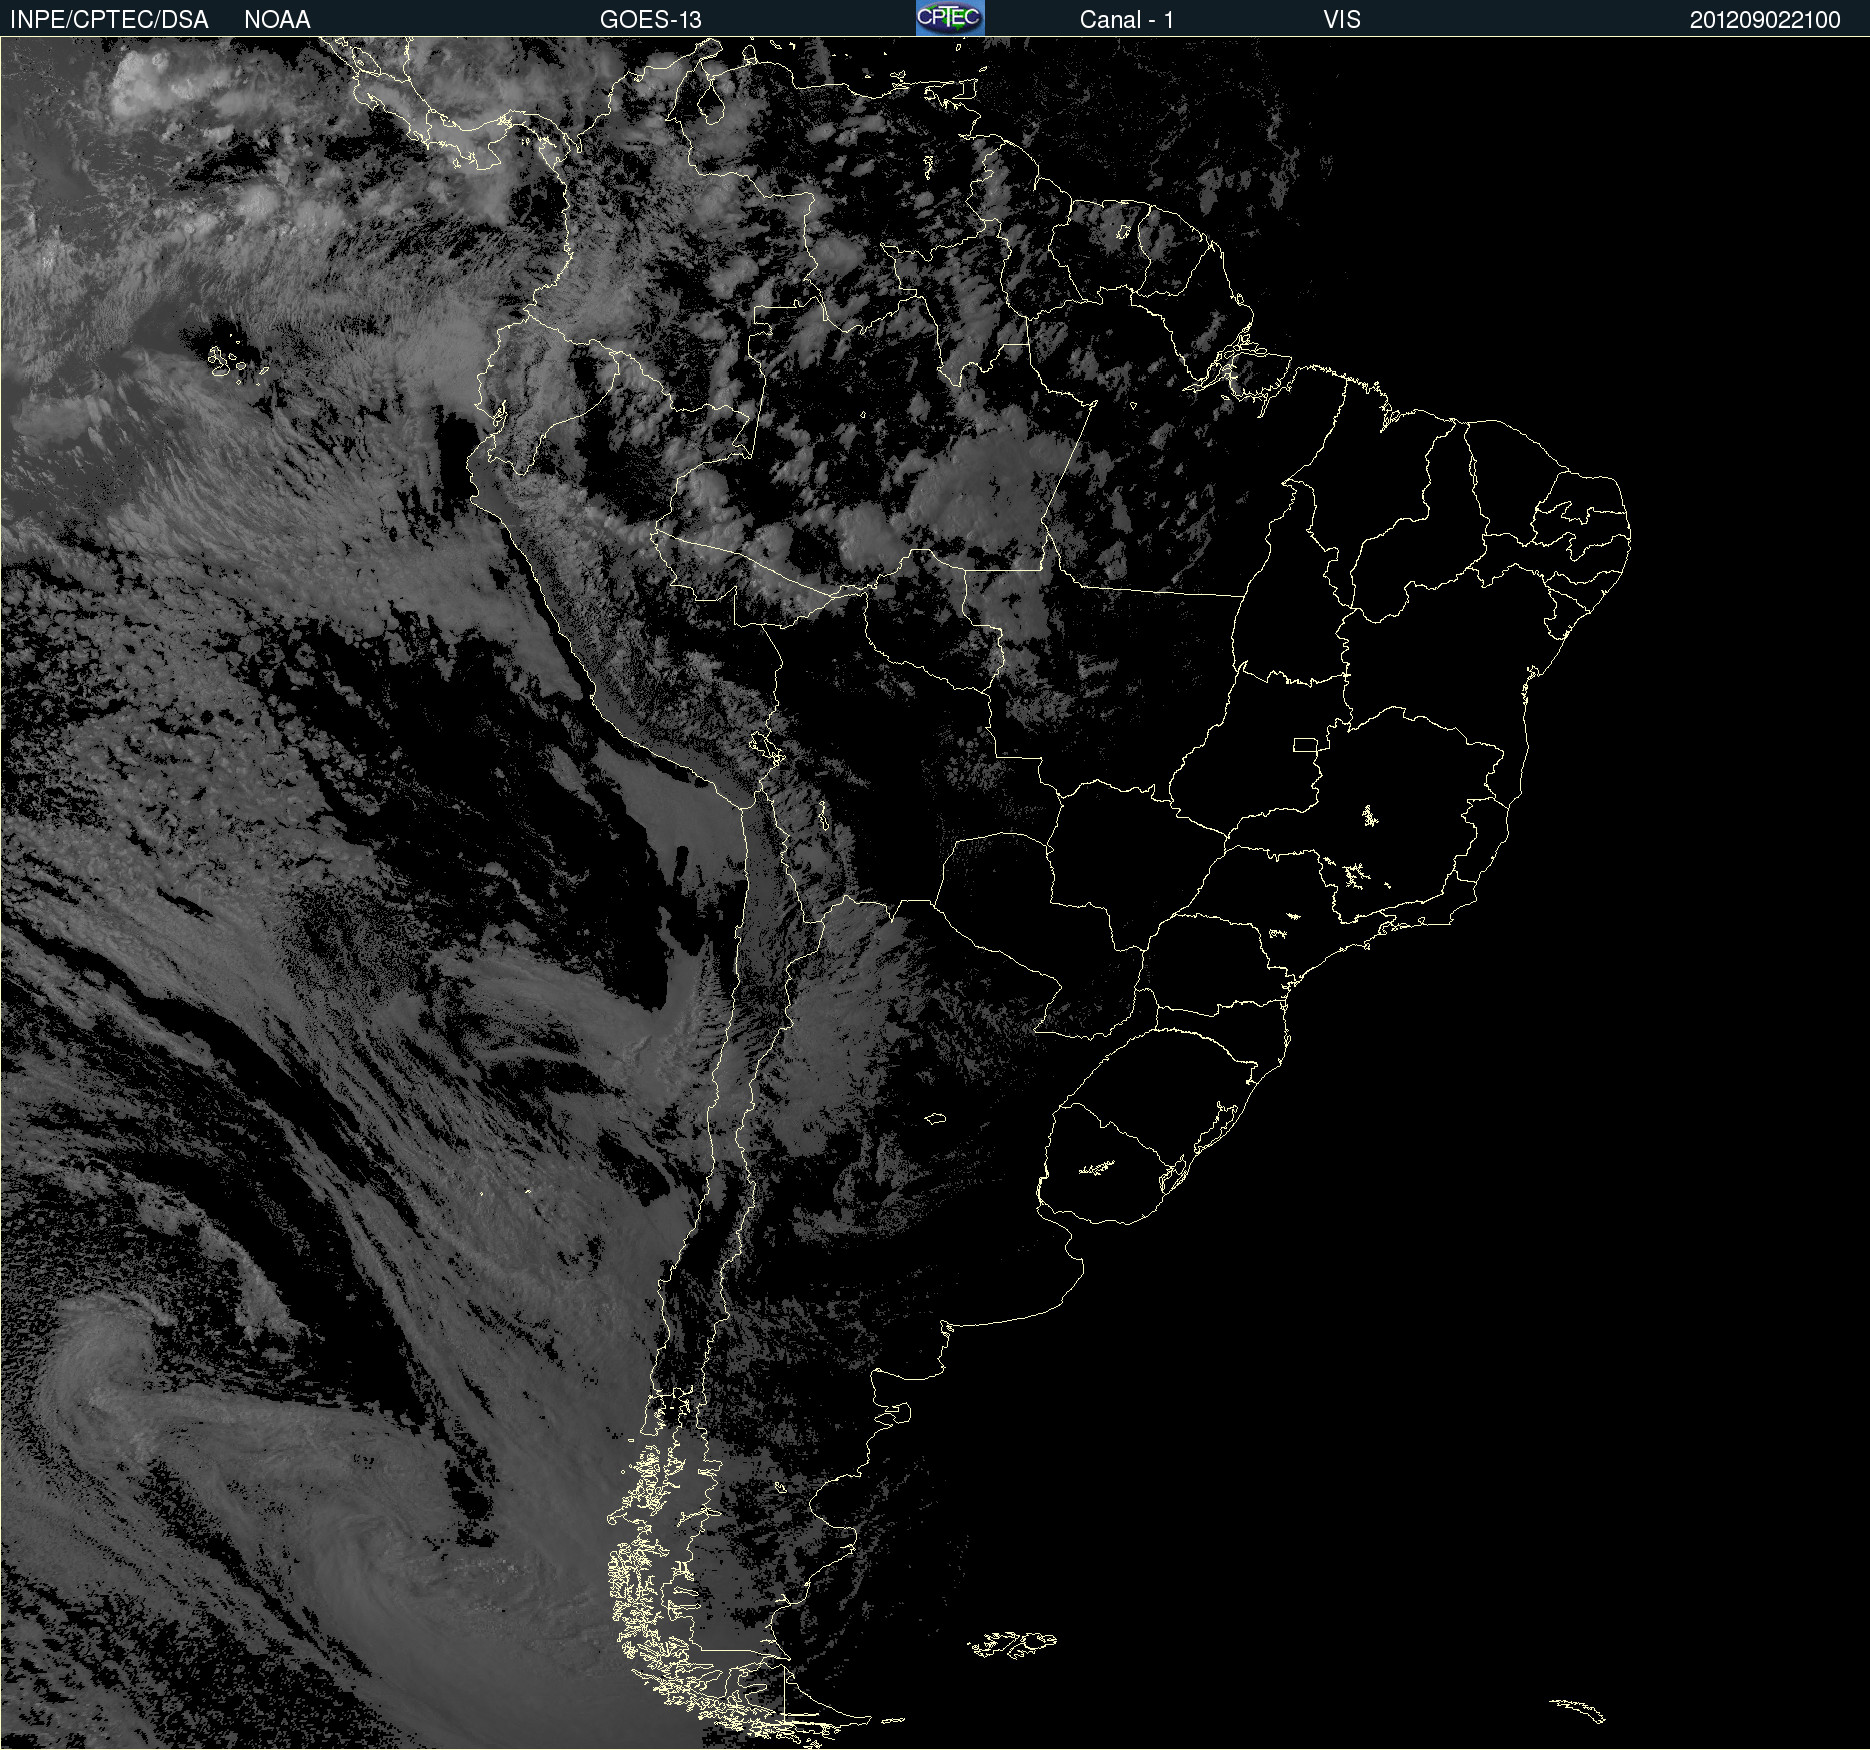Click the NOAA label in the header
This screenshot has height=1750, width=1870.
[277, 20]
